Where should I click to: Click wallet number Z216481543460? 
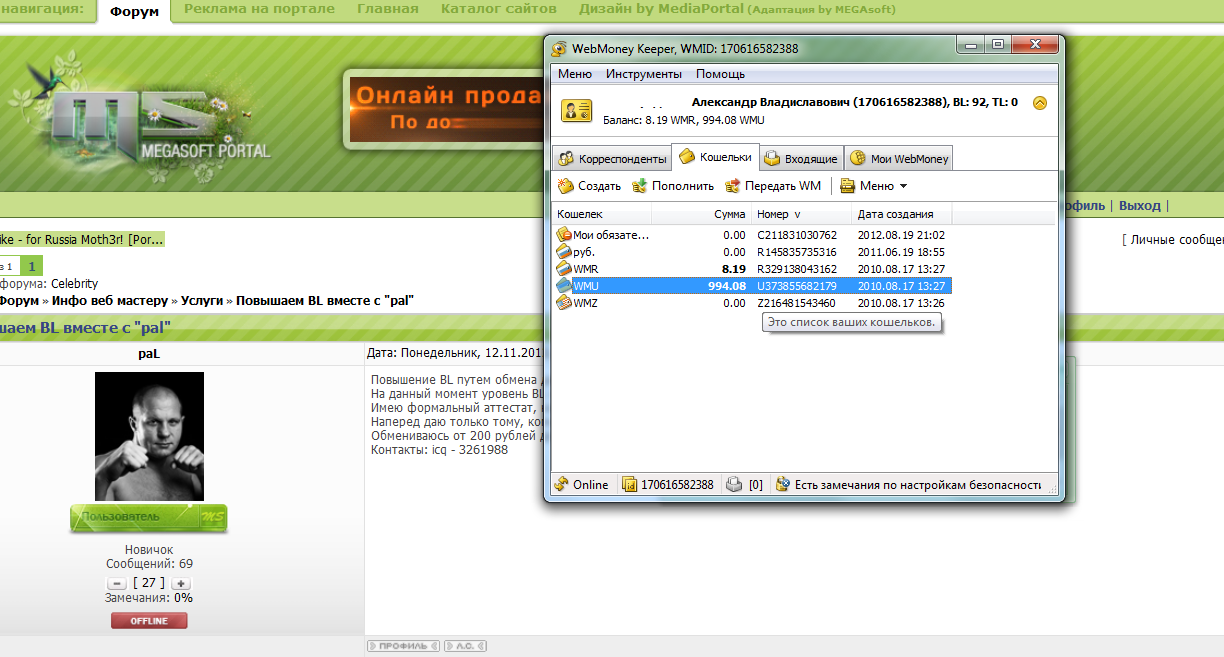[797, 303]
